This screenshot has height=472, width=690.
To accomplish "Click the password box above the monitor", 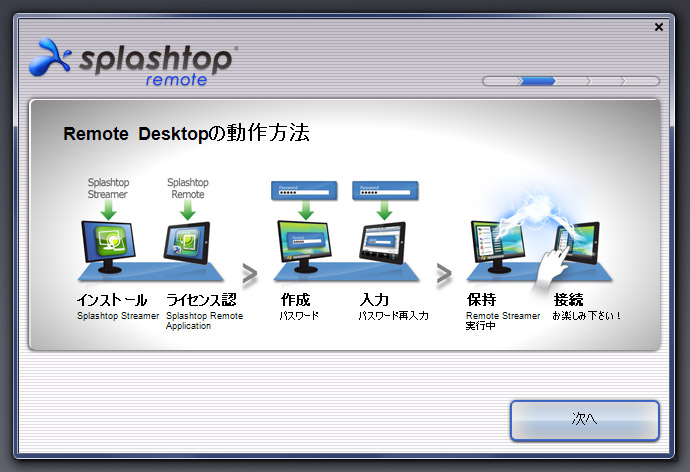I will [304, 190].
